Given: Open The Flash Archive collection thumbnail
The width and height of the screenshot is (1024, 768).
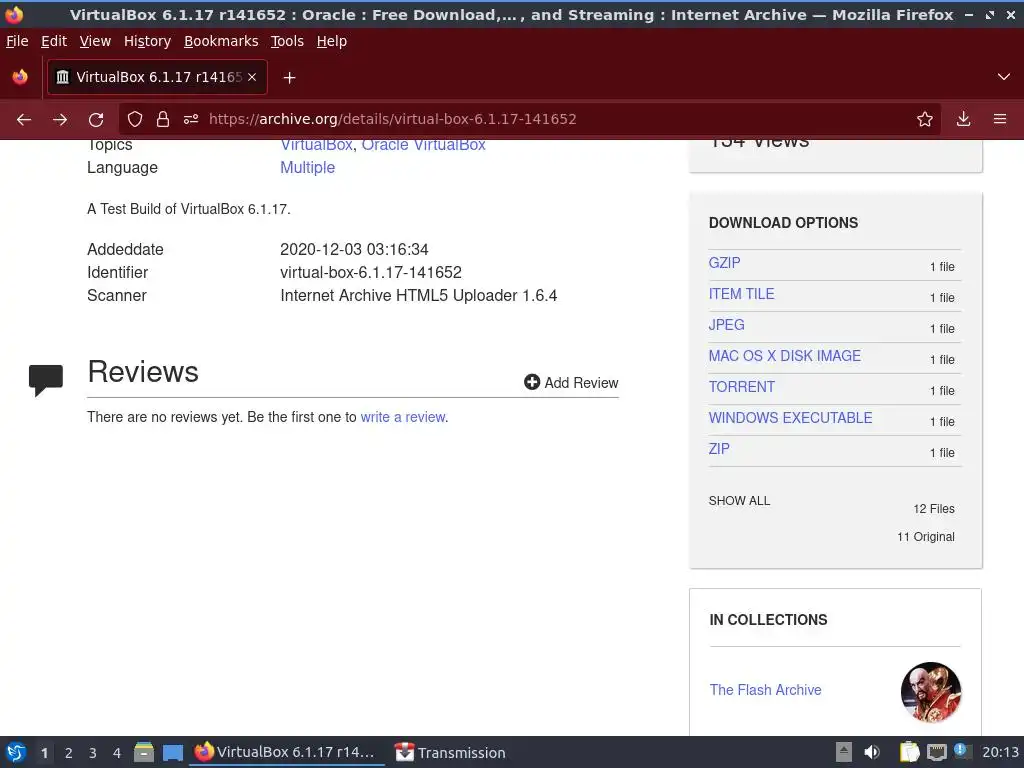Looking at the screenshot, I should pos(931,692).
